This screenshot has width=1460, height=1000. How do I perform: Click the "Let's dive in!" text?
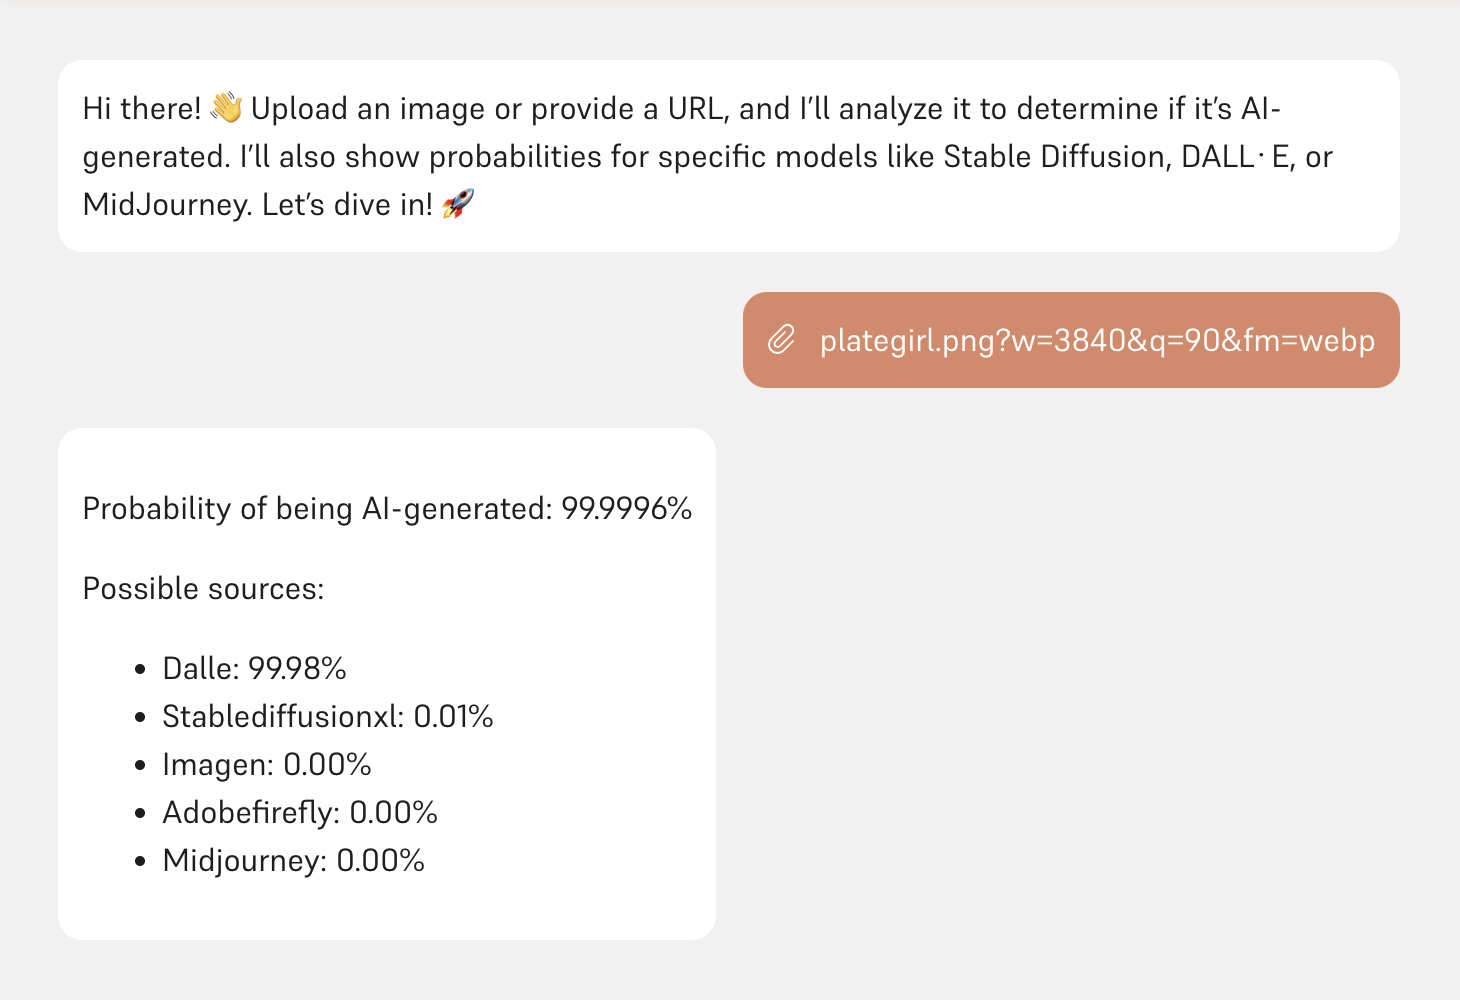[x=347, y=204]
